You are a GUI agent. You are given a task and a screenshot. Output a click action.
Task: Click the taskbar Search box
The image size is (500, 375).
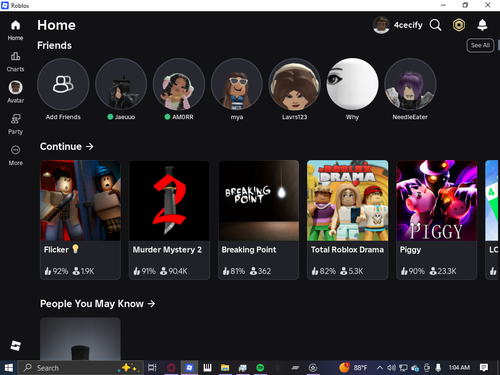click(80, 368)
